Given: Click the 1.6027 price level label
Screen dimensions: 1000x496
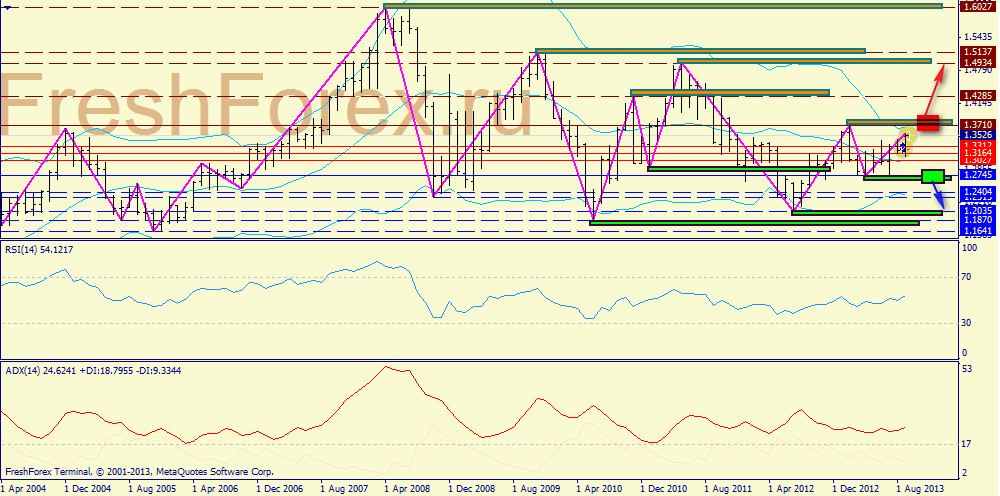Looking at the screenshot, I should click(976, 7).
